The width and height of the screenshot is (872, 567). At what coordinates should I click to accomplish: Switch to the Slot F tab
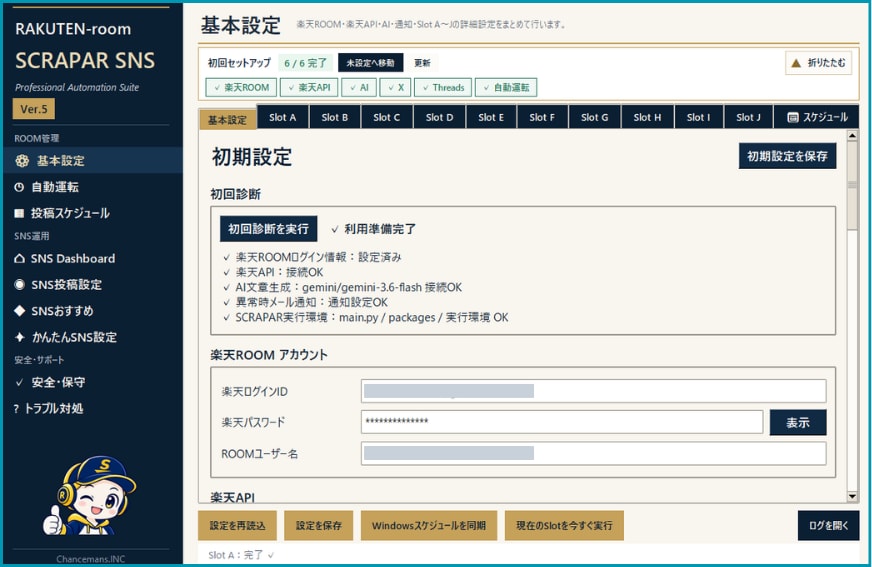coord(542,117)
